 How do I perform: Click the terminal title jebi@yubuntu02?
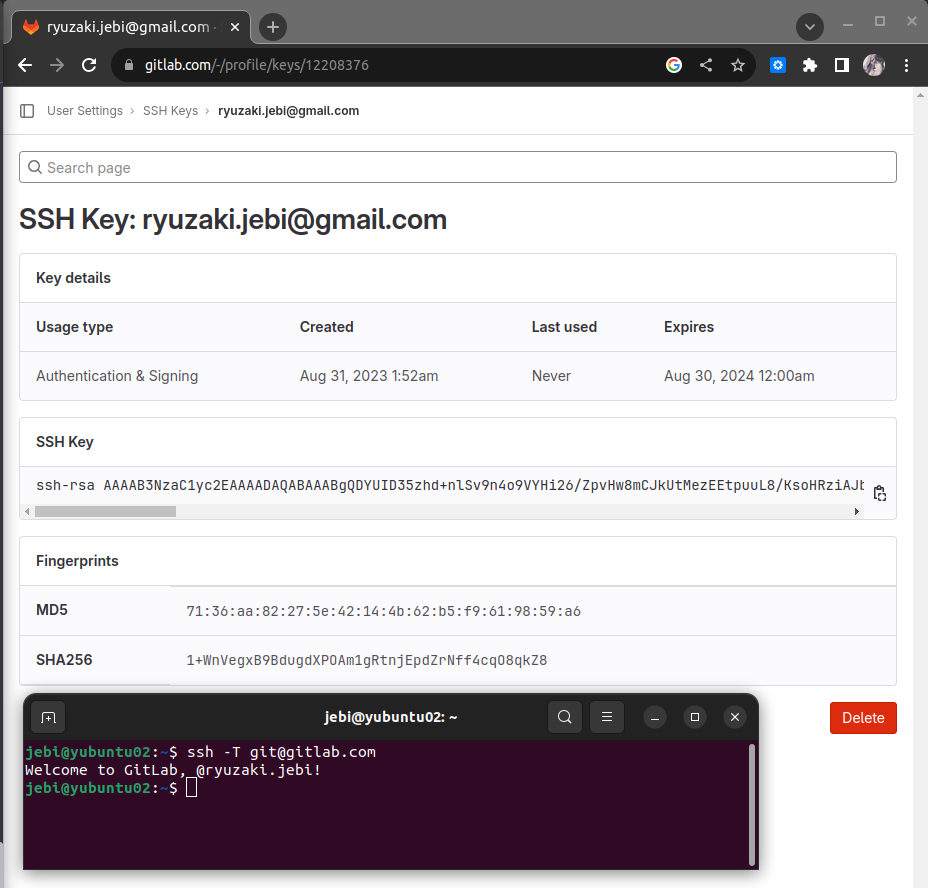point(391,718)
